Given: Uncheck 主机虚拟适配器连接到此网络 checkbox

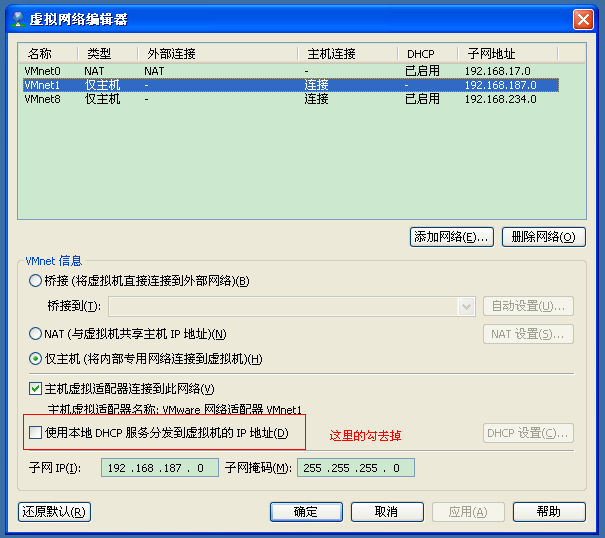Looking at the screenshot, I should click(35, 388).
